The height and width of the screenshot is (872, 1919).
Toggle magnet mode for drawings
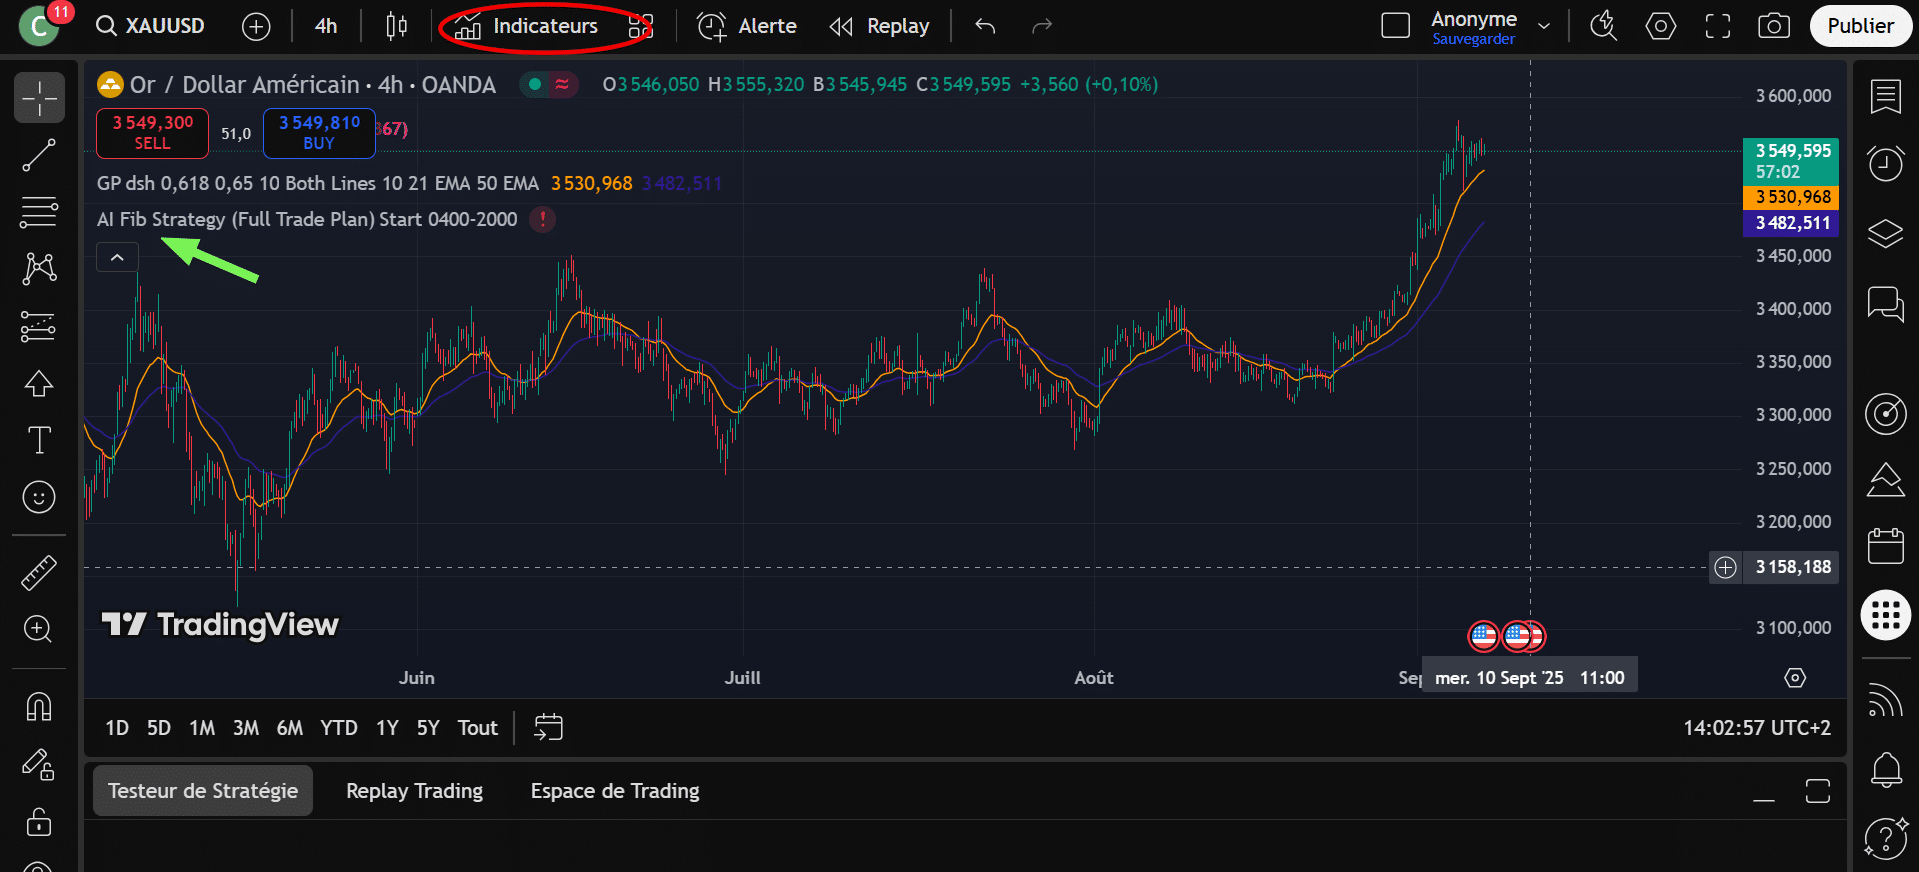[x=39, y=707]
